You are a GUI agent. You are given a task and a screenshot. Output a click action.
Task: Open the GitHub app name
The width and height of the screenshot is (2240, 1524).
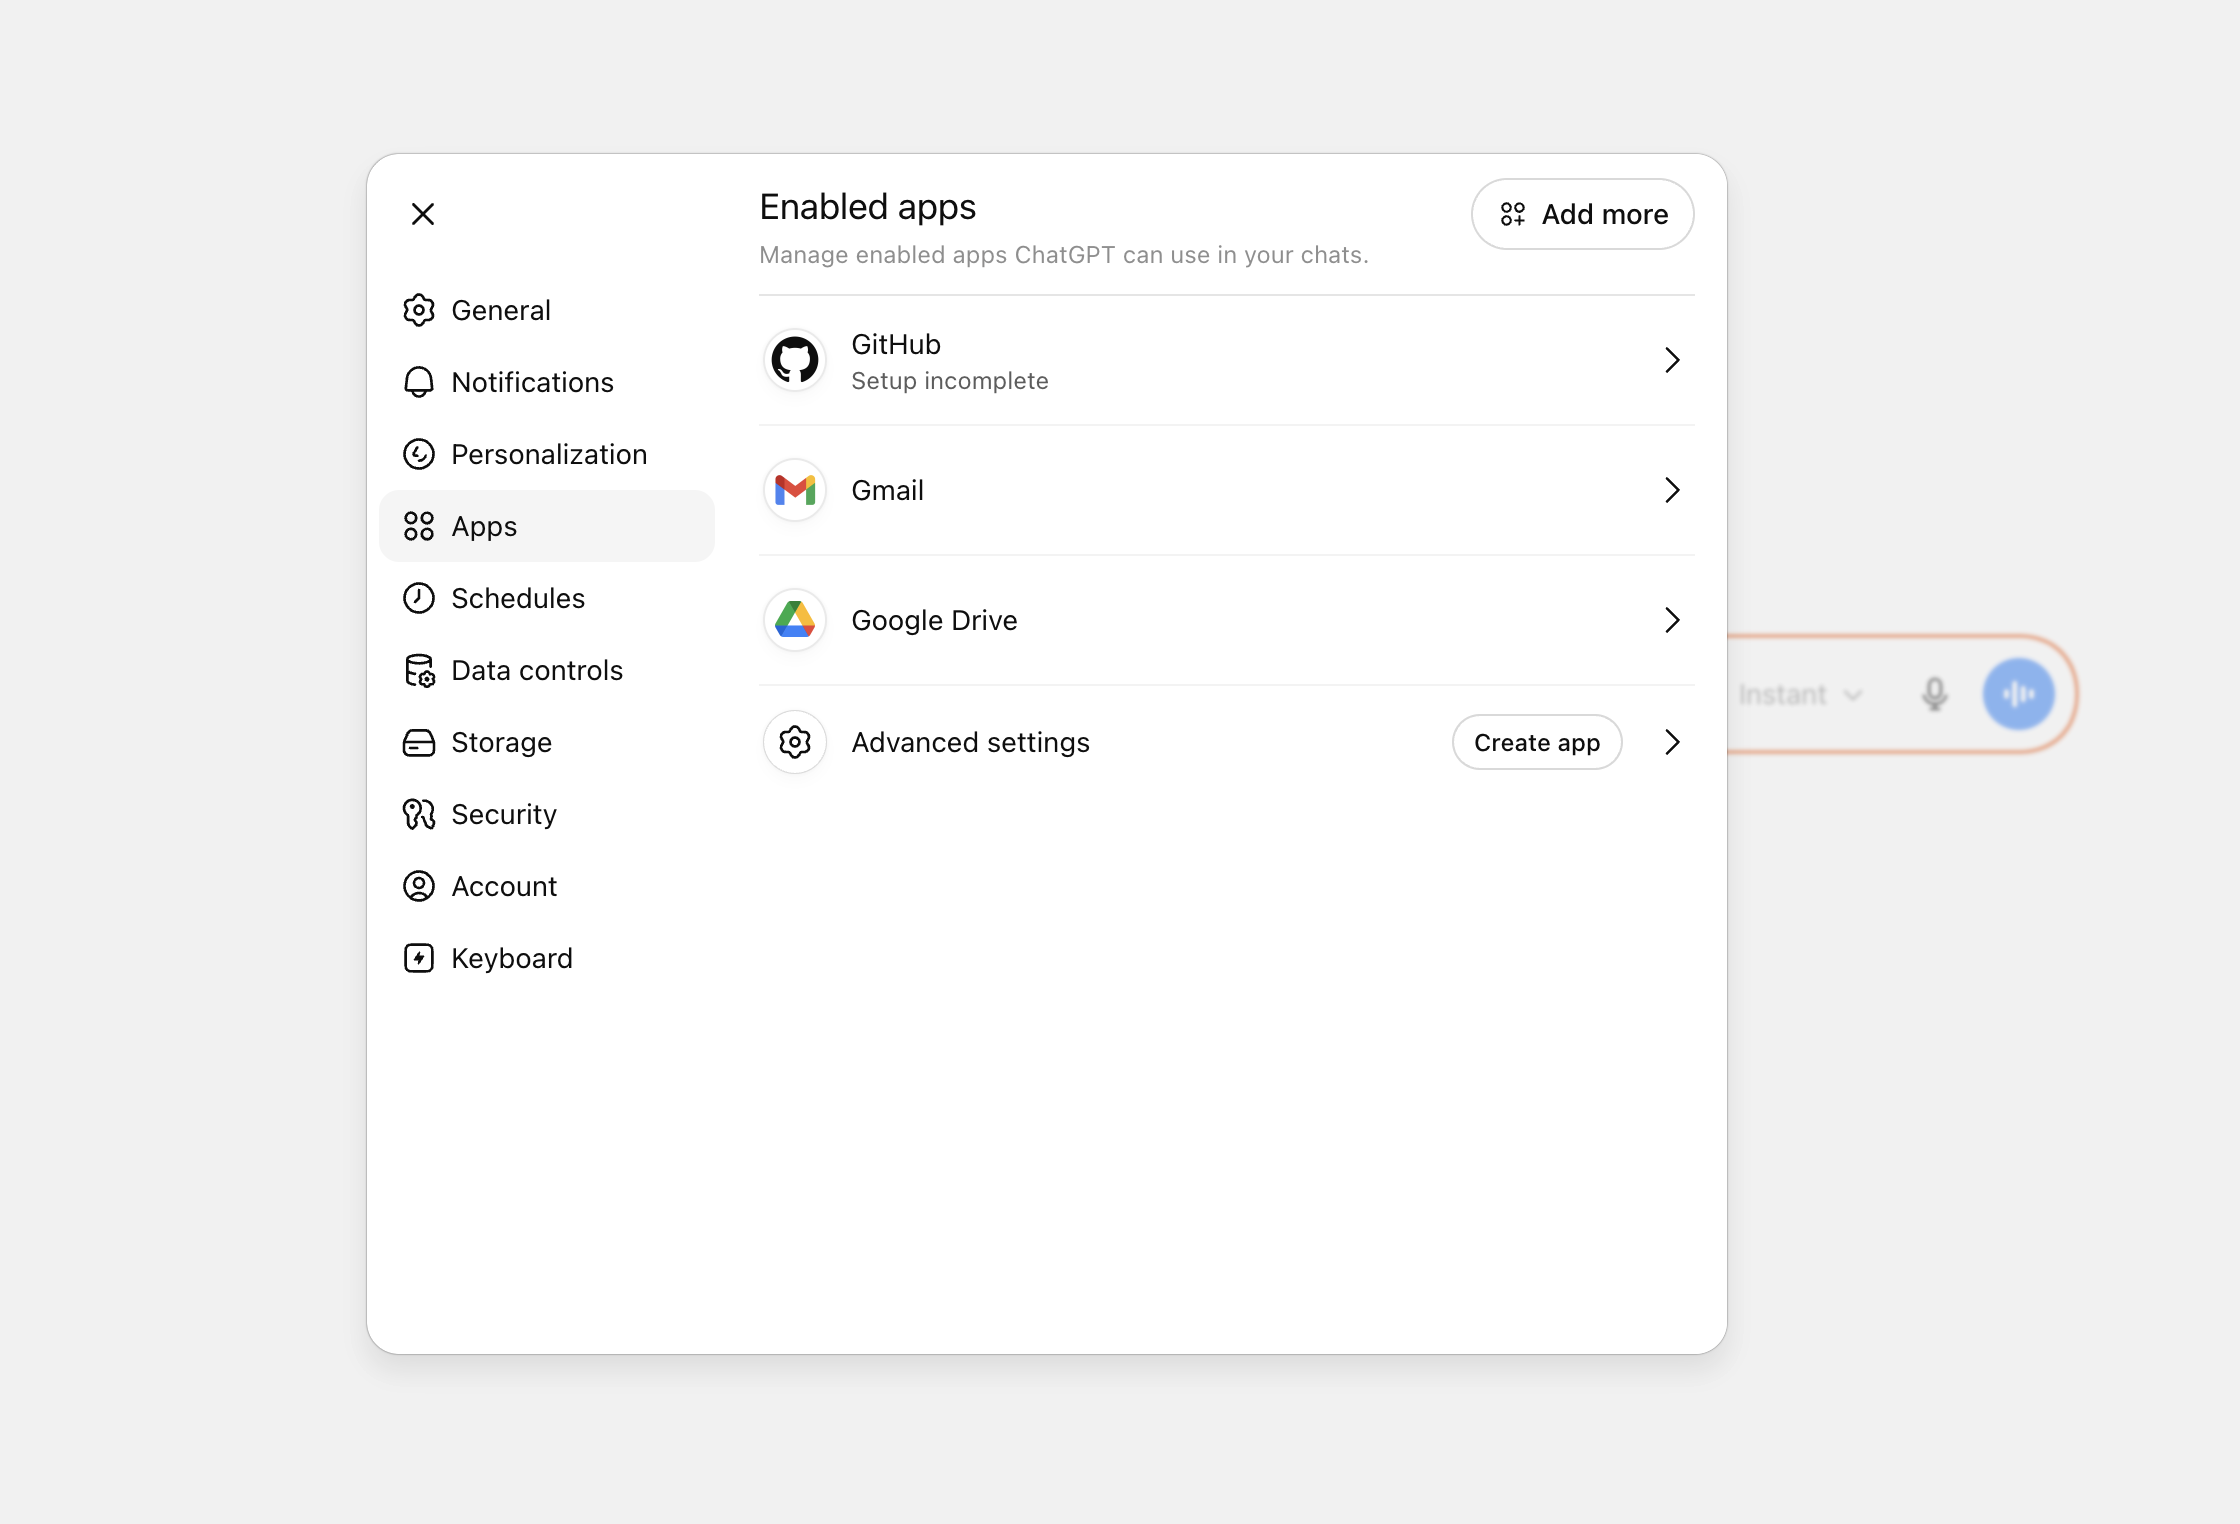click(x=896, y=344)
